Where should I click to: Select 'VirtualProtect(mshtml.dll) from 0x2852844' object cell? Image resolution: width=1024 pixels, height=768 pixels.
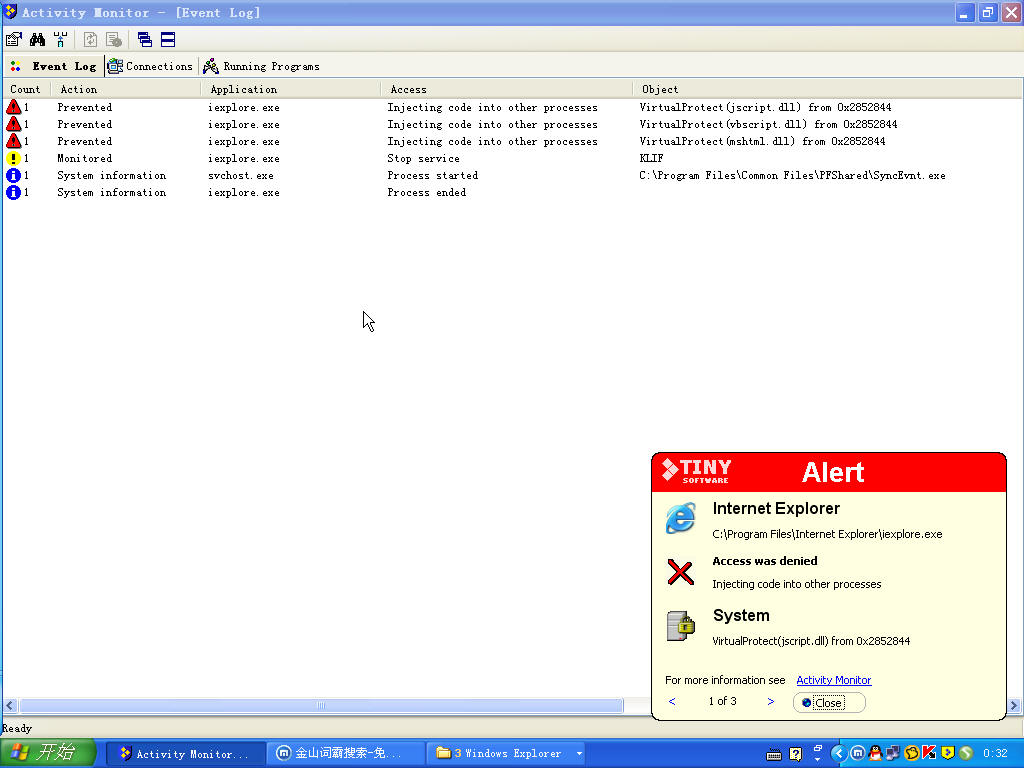[x=762, y=141]
